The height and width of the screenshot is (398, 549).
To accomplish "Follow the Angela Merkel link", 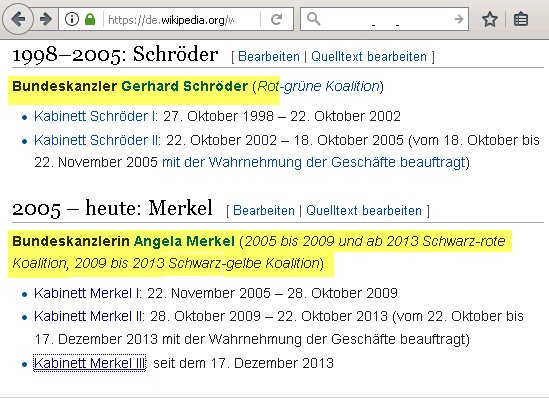I will click(x=184, y=241).
